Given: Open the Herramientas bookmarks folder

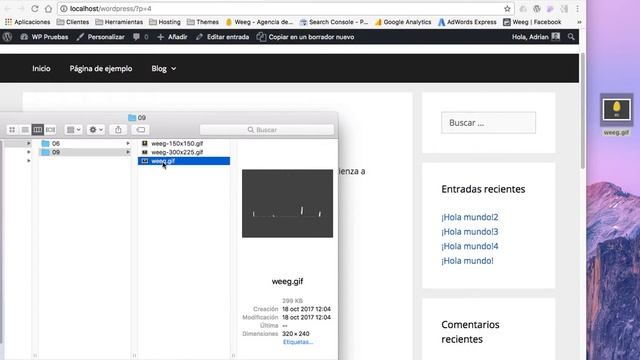Looking at the screenshot, I should point(119,22).
